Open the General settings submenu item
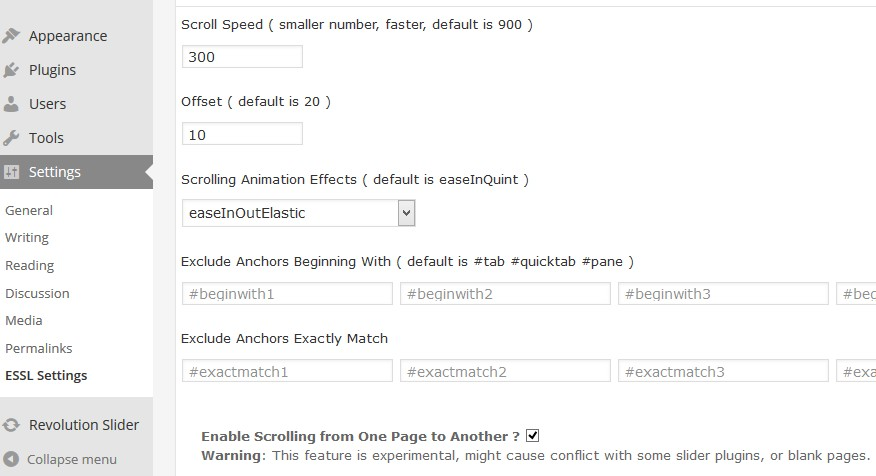The image size is (876, 476). pos(29,211)
